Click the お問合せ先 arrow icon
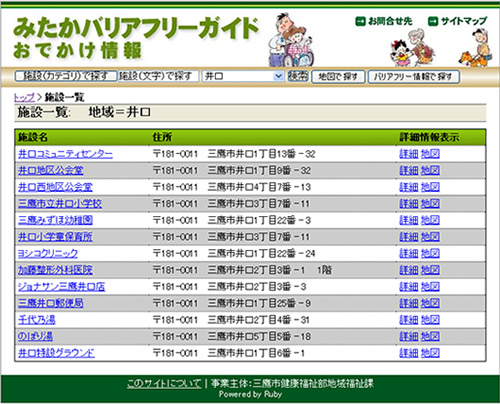Viewport: 500px width, 404px height. coord(360,21)
